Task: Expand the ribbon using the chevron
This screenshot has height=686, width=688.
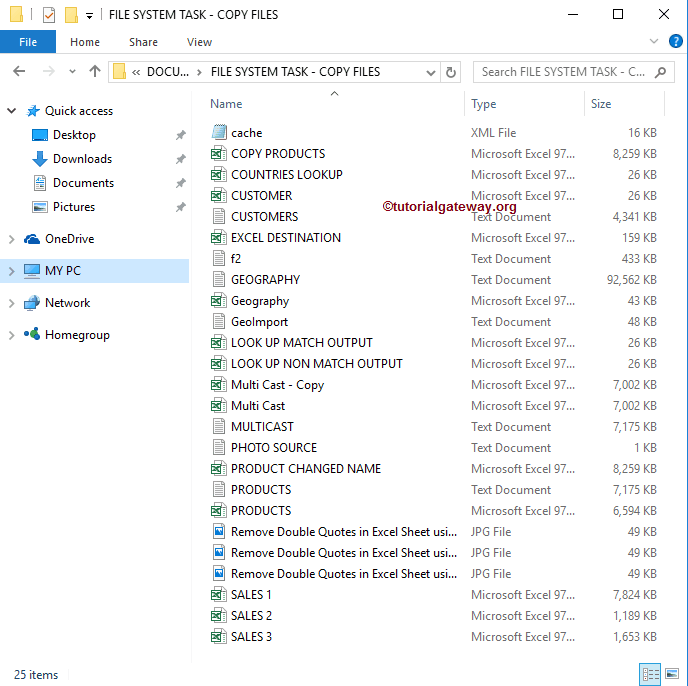Action: point(653,41)
